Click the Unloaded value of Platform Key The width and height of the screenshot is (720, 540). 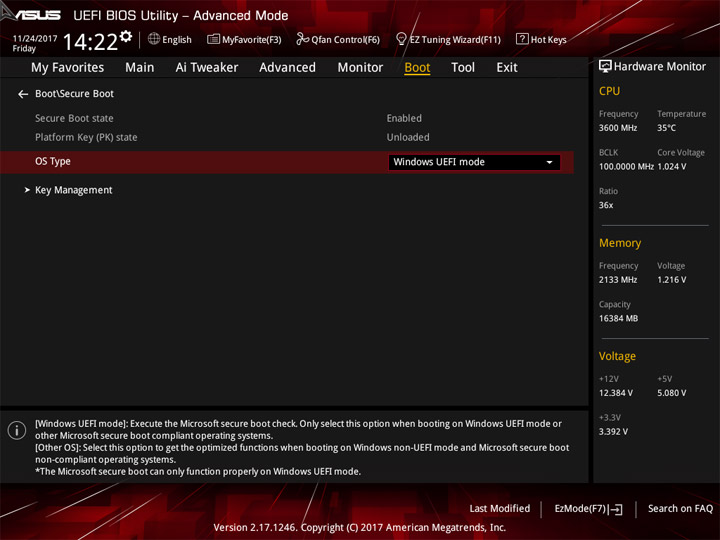tap(408, 137)
